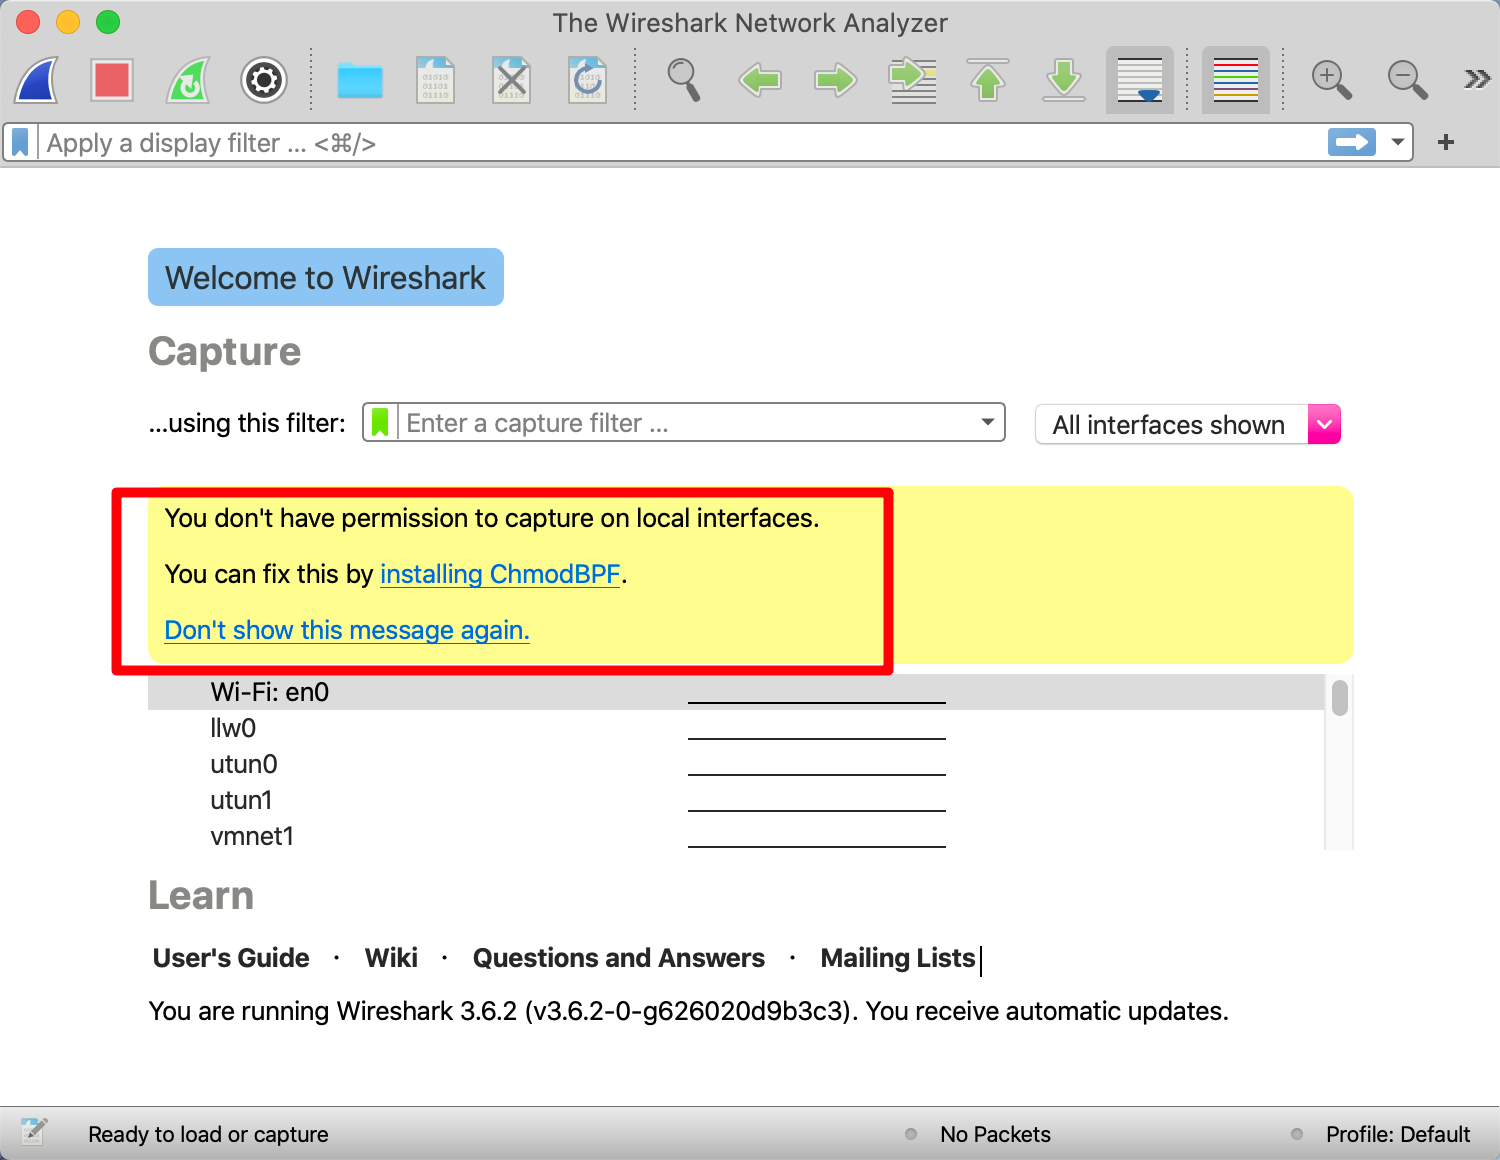
Task: Jump to the last packet
Action: click(x=1064, y=80)
